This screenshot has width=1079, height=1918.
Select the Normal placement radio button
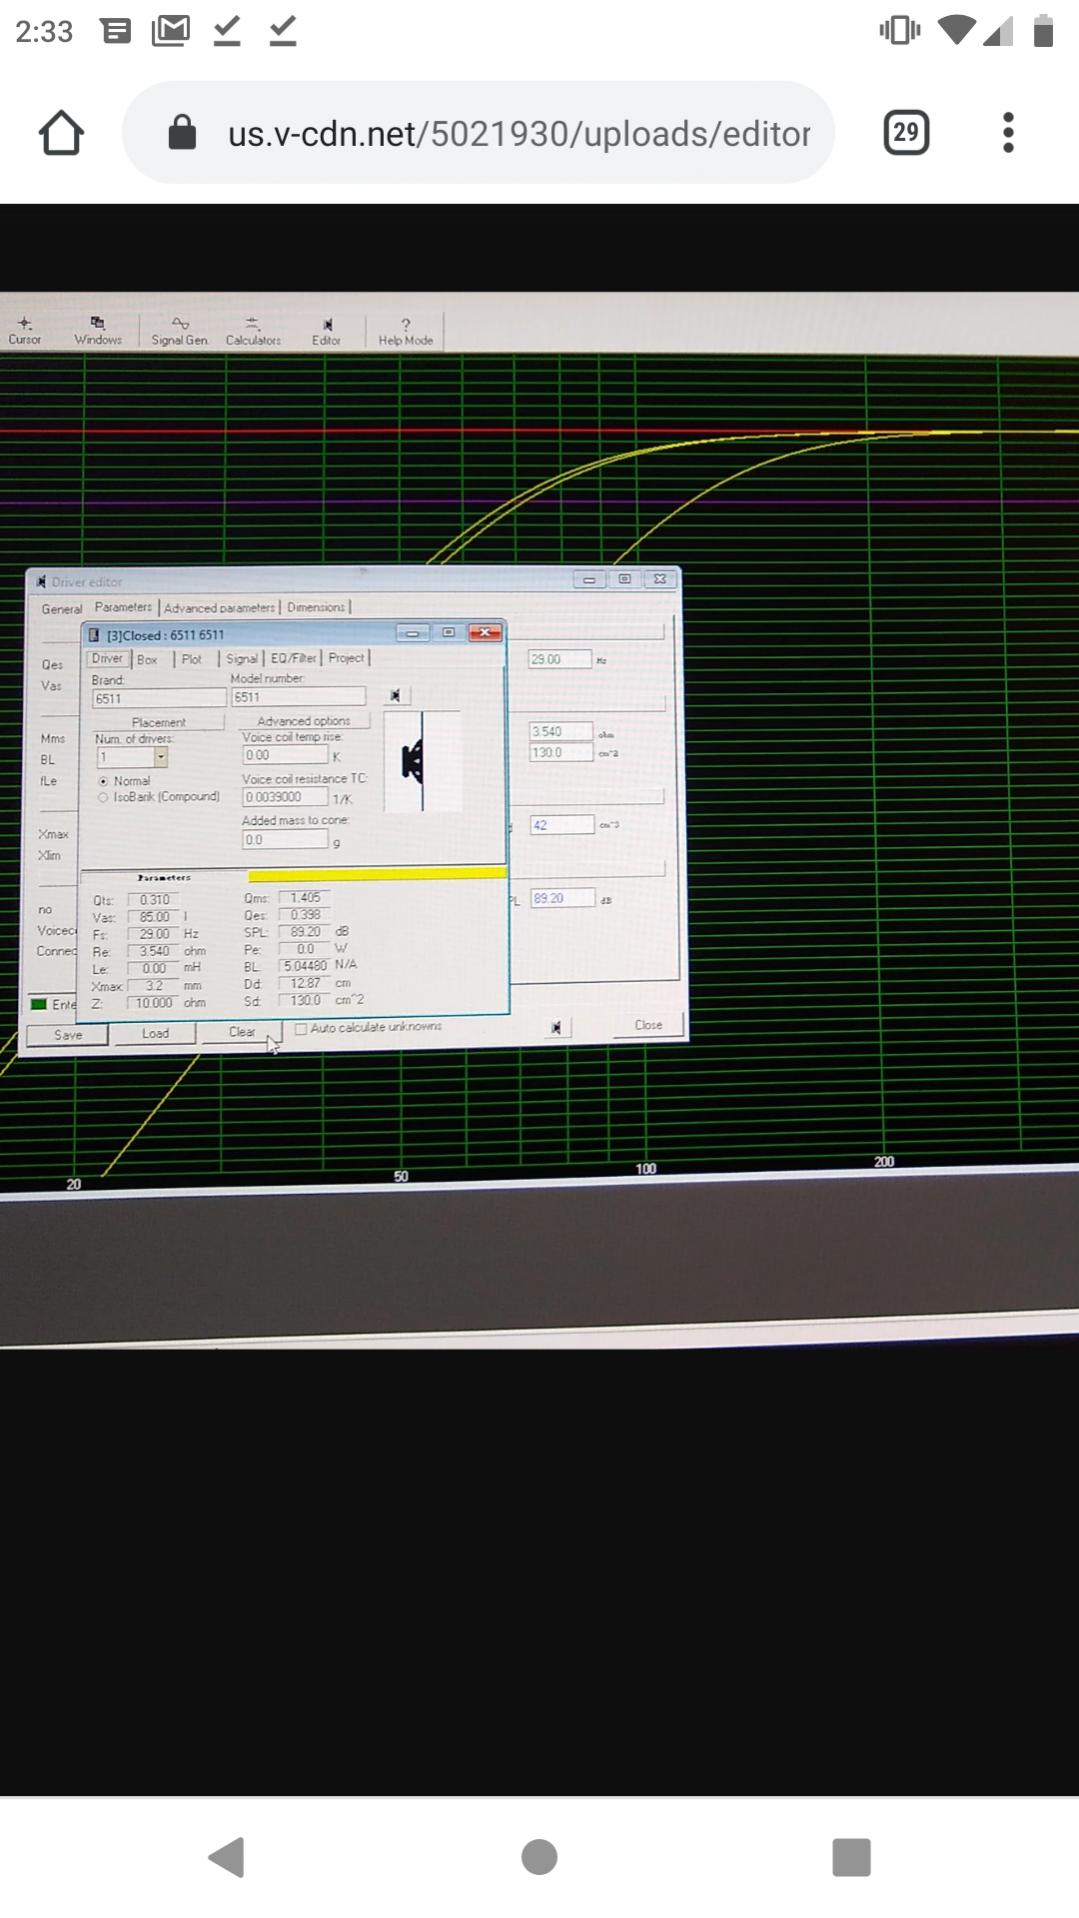103,781
